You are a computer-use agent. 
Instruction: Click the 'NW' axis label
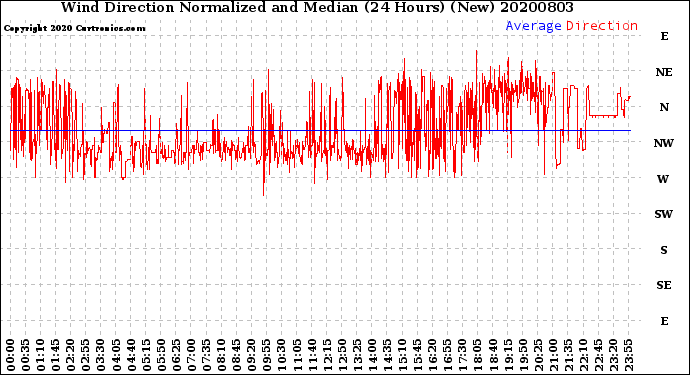click(664, 143)
